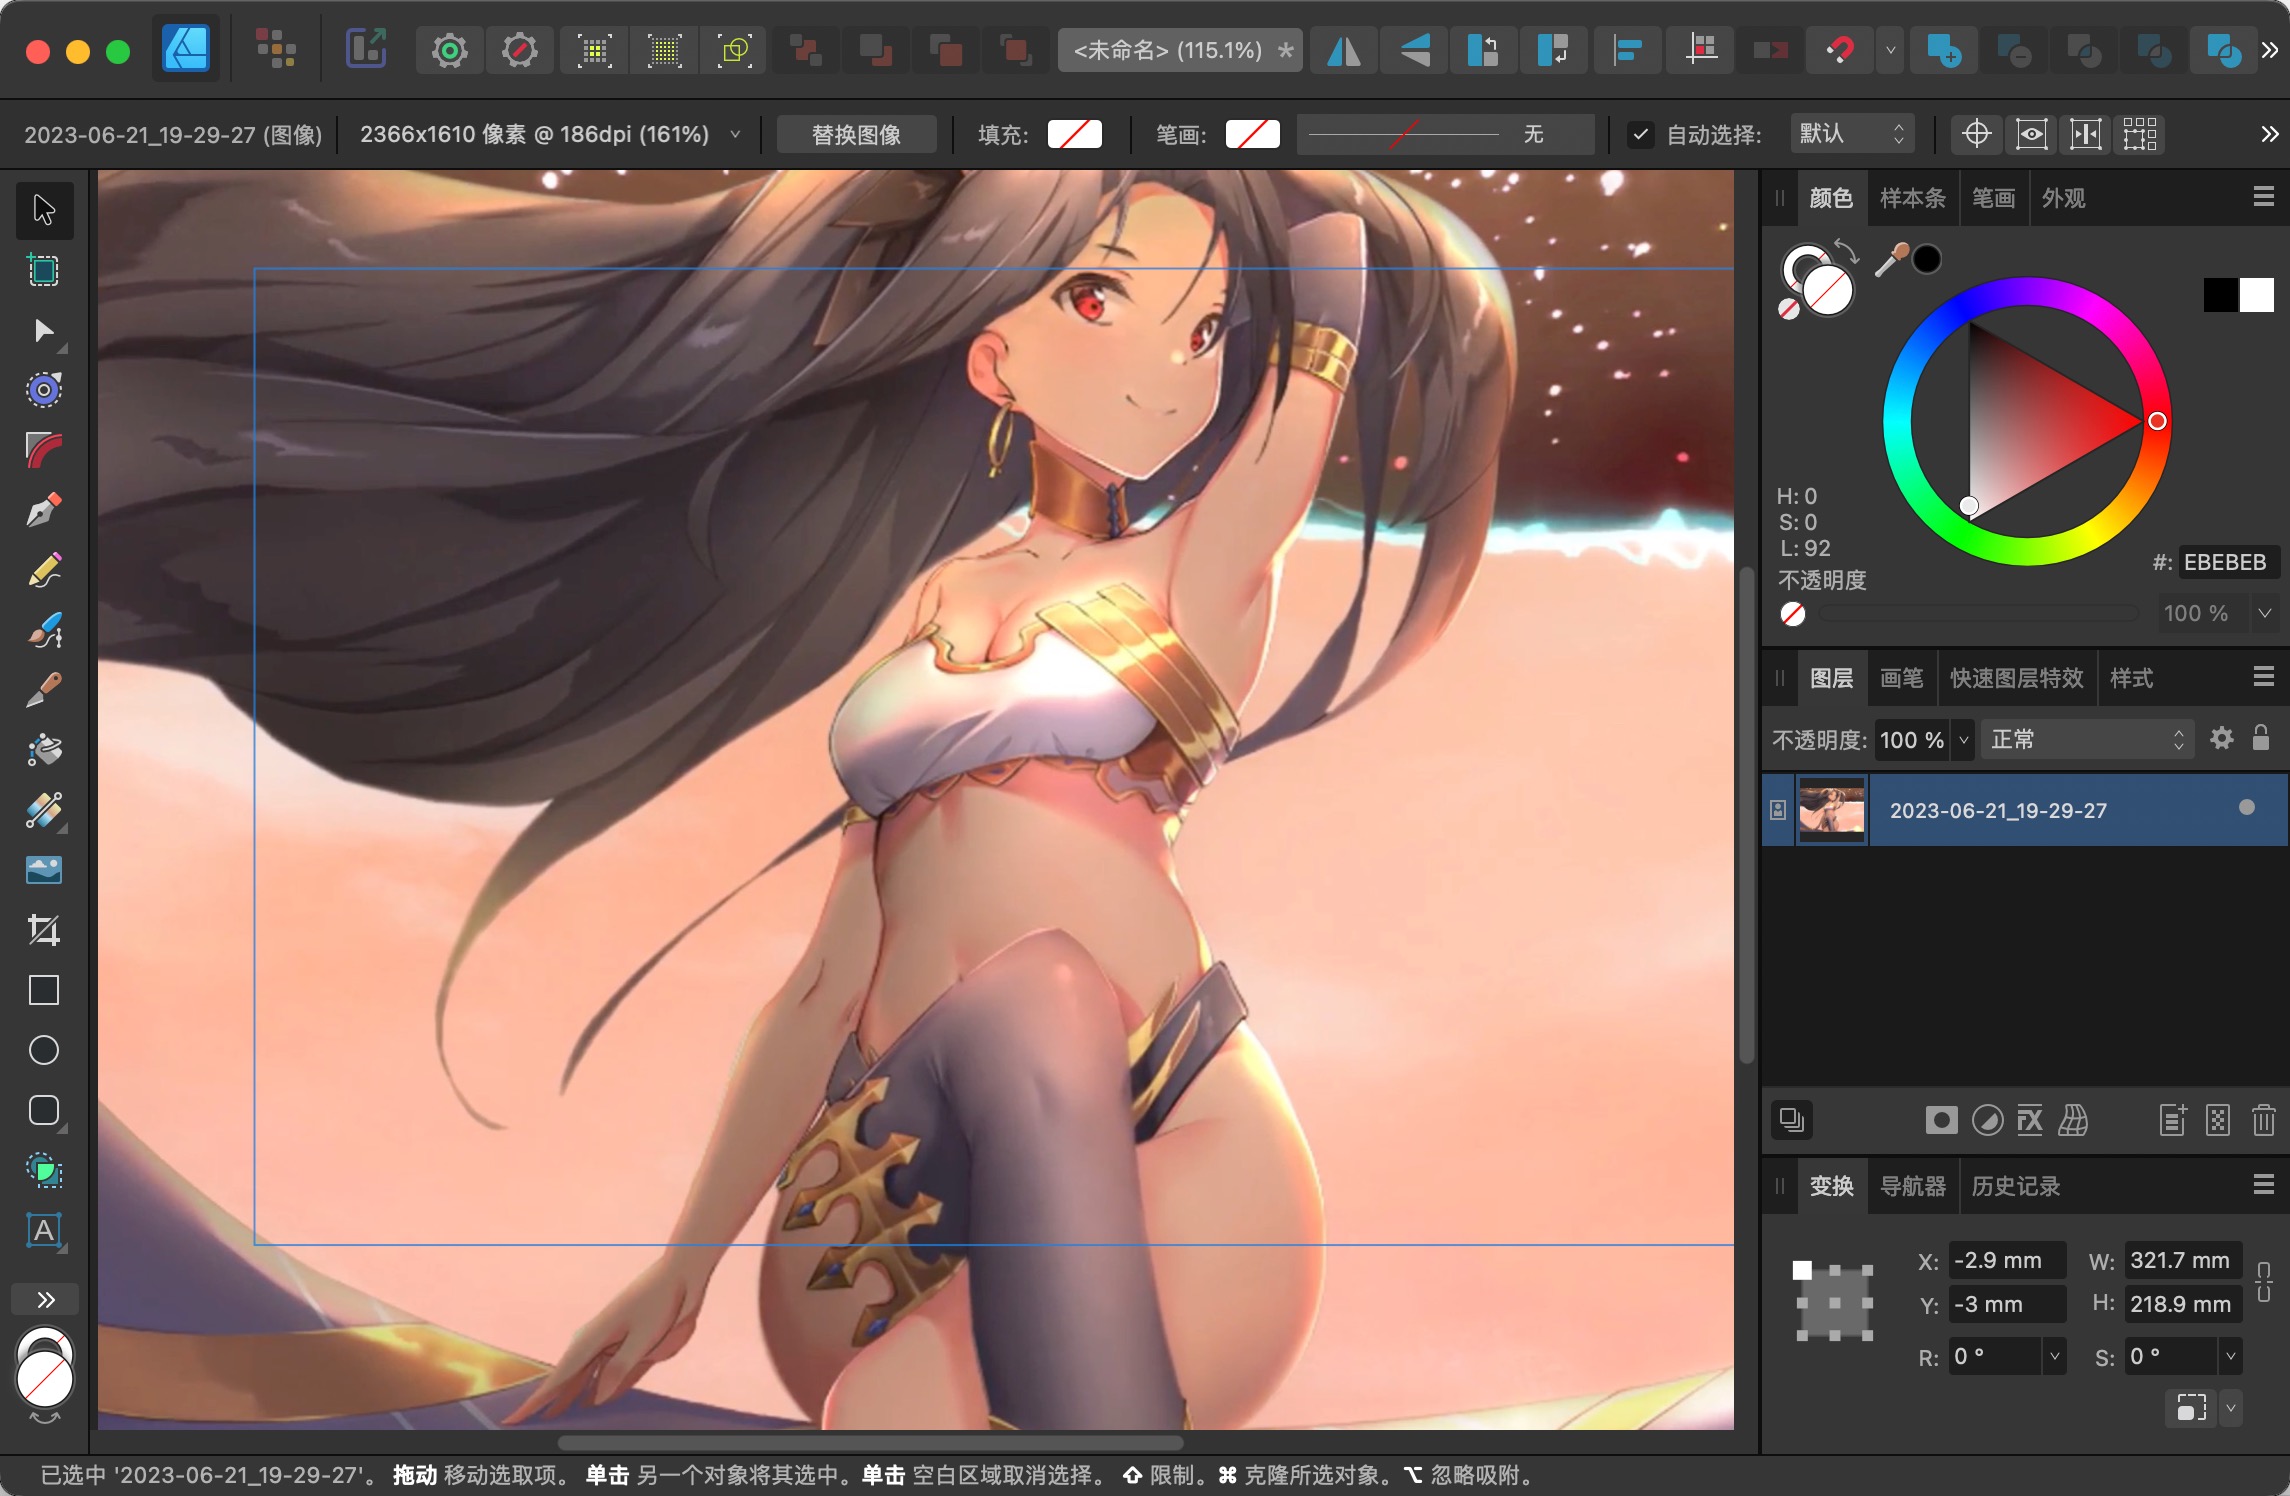Select the Node tool

tap(44, 331)
